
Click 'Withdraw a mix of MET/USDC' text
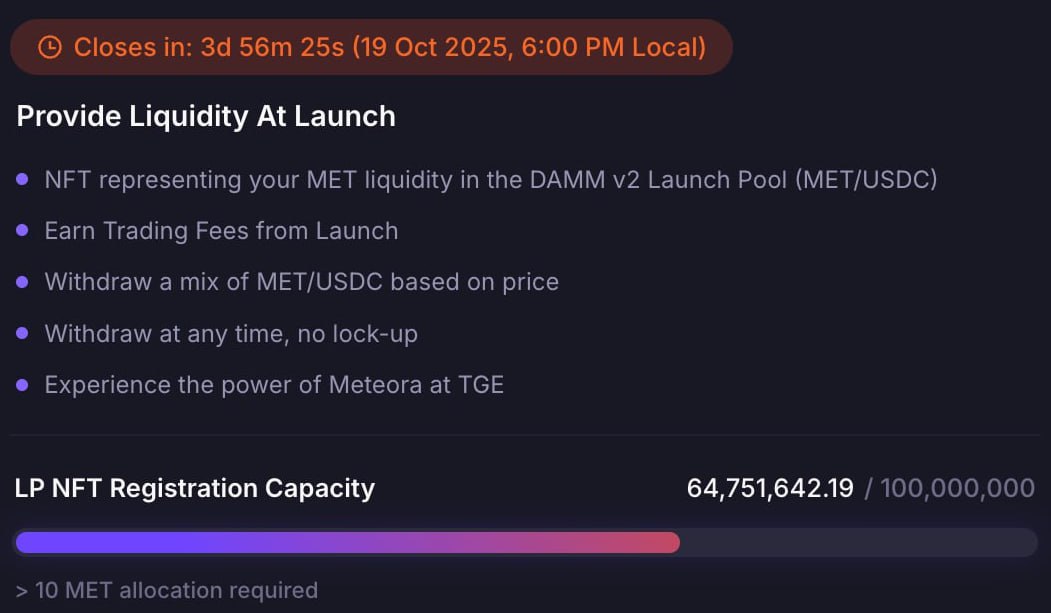(301, 282)
